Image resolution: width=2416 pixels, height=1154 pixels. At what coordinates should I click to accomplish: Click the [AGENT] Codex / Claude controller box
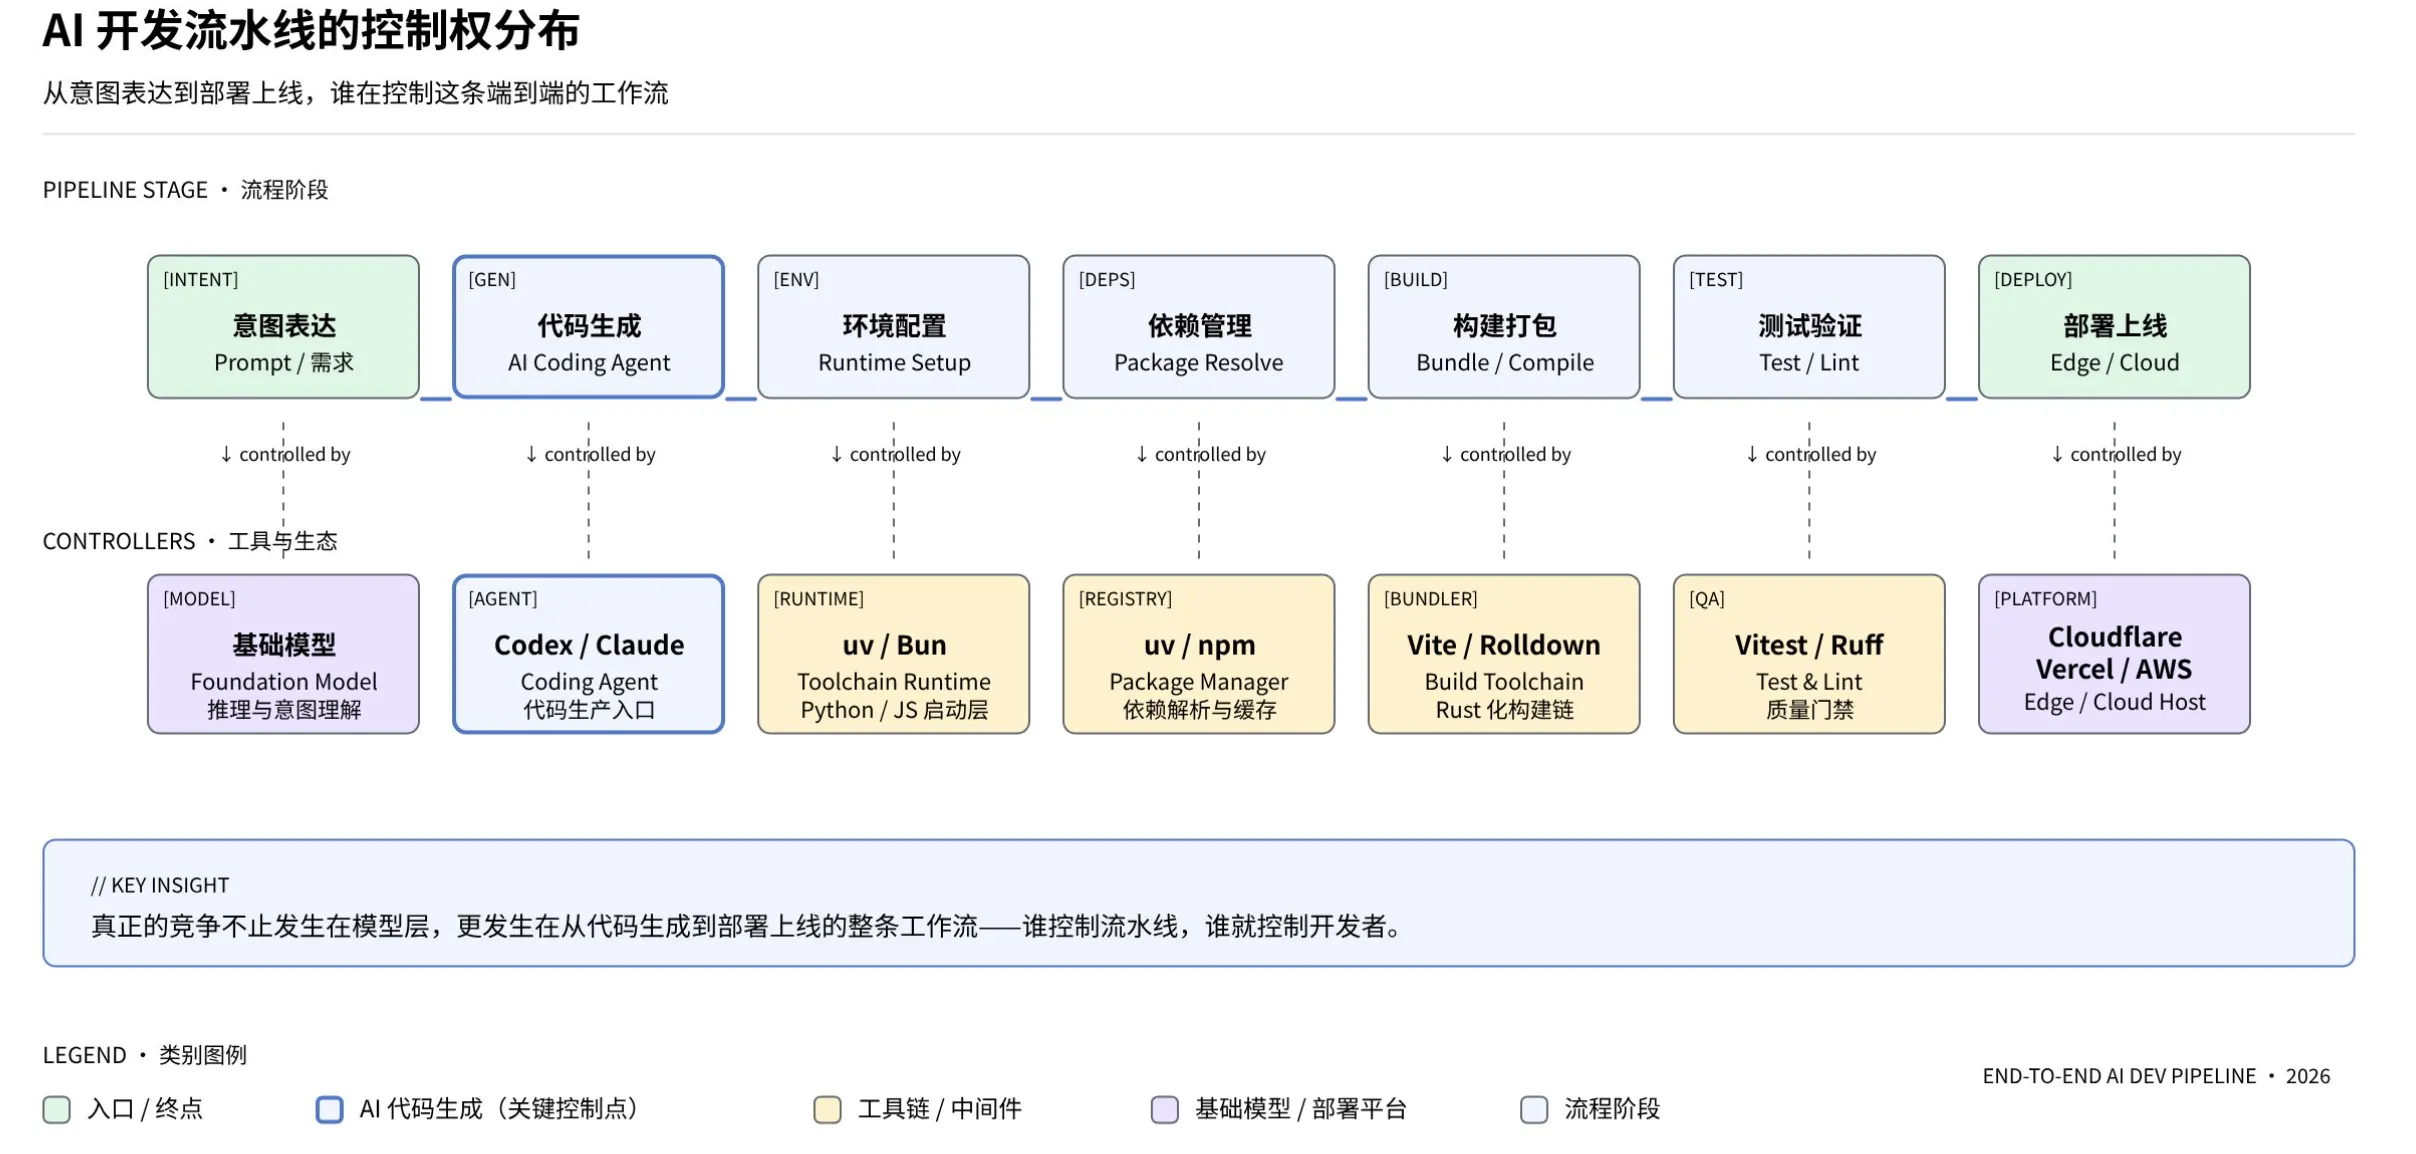pos(588,654)
